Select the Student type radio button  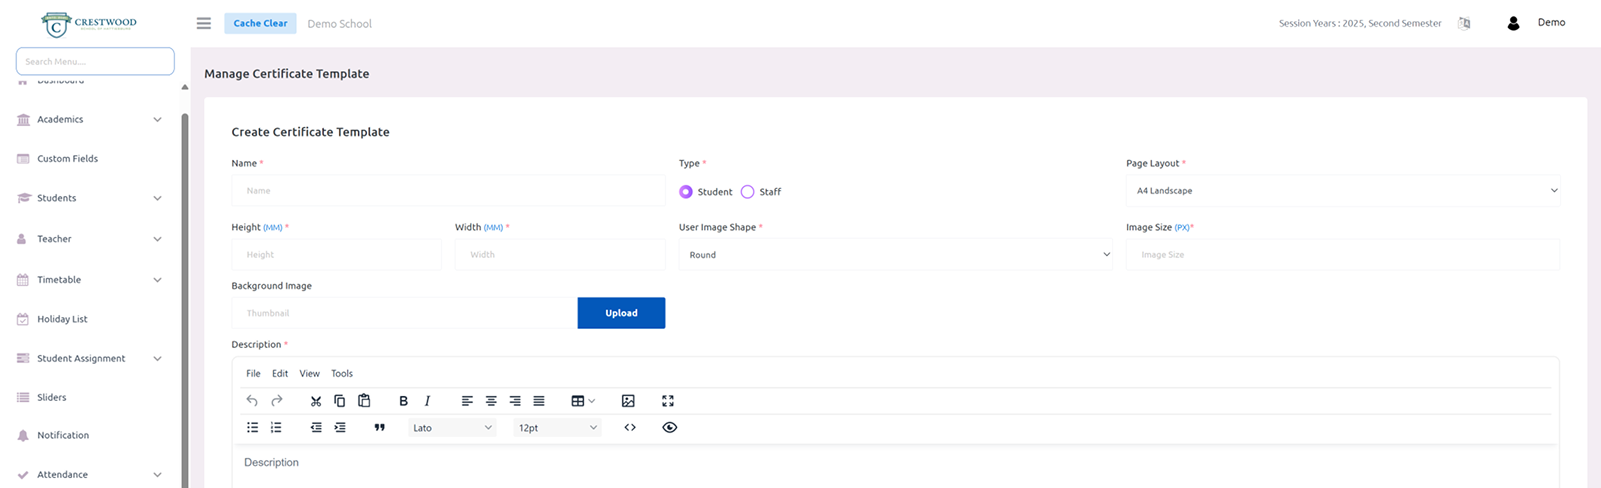click(x=686, y=192)
